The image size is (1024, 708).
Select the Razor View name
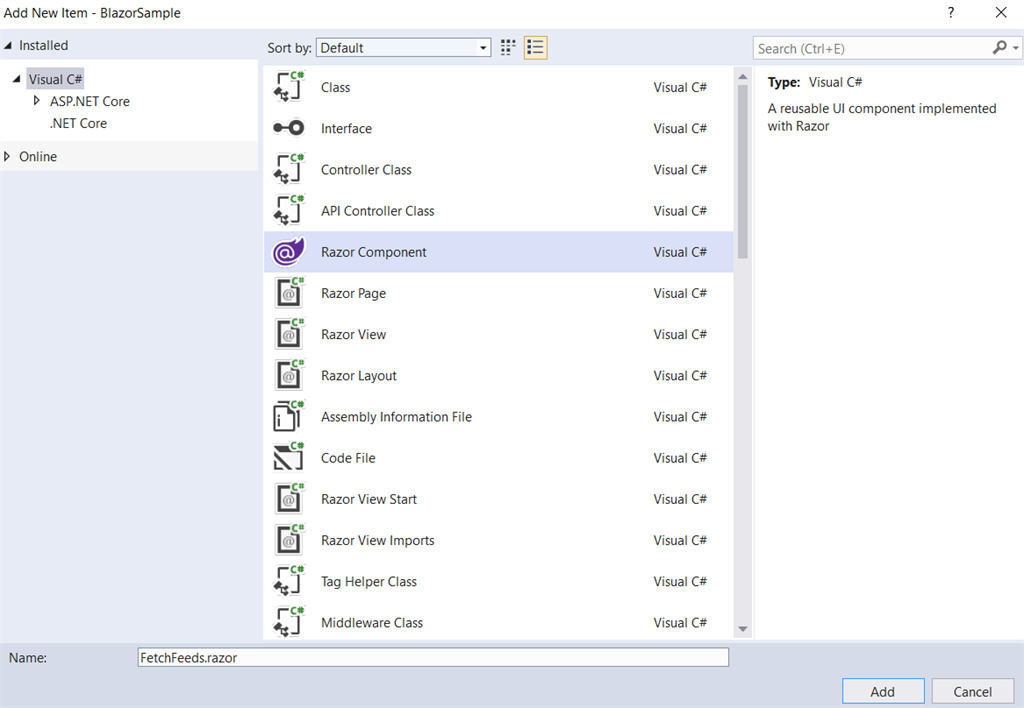(353, 334)
